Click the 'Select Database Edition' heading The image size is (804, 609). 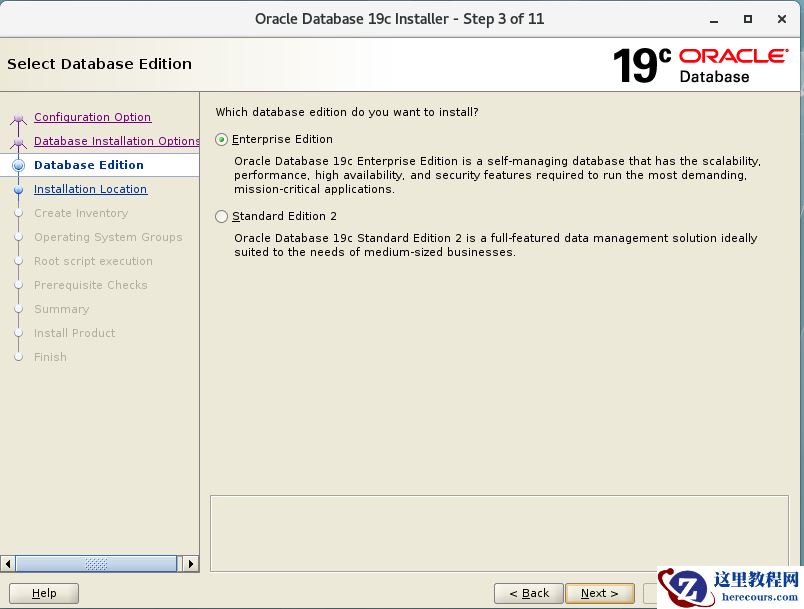tap(99, 64)
